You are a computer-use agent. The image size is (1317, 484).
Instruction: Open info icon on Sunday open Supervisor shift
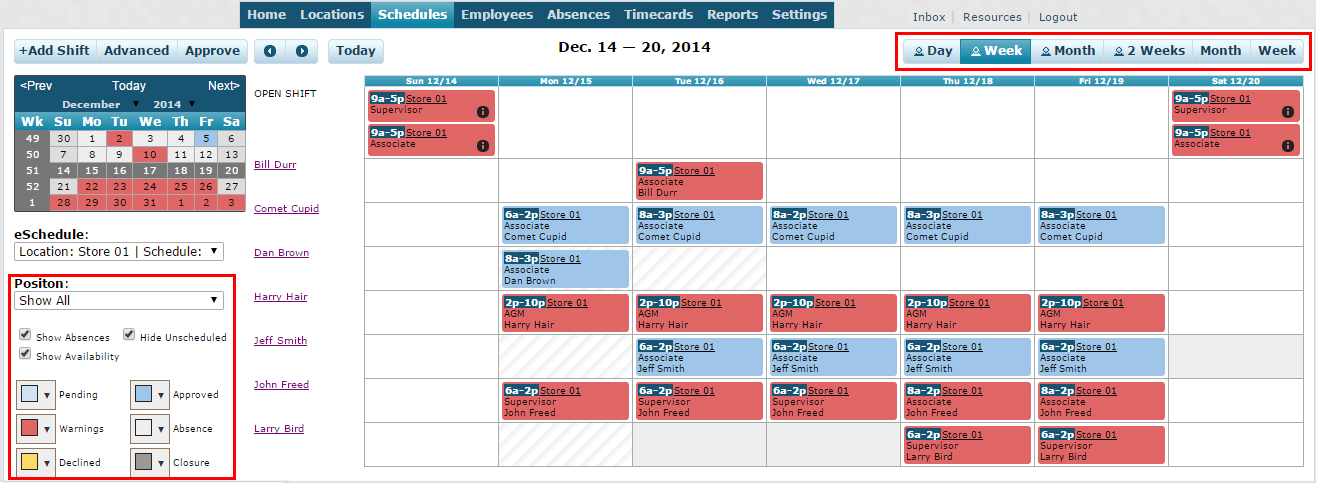point(482,112)
